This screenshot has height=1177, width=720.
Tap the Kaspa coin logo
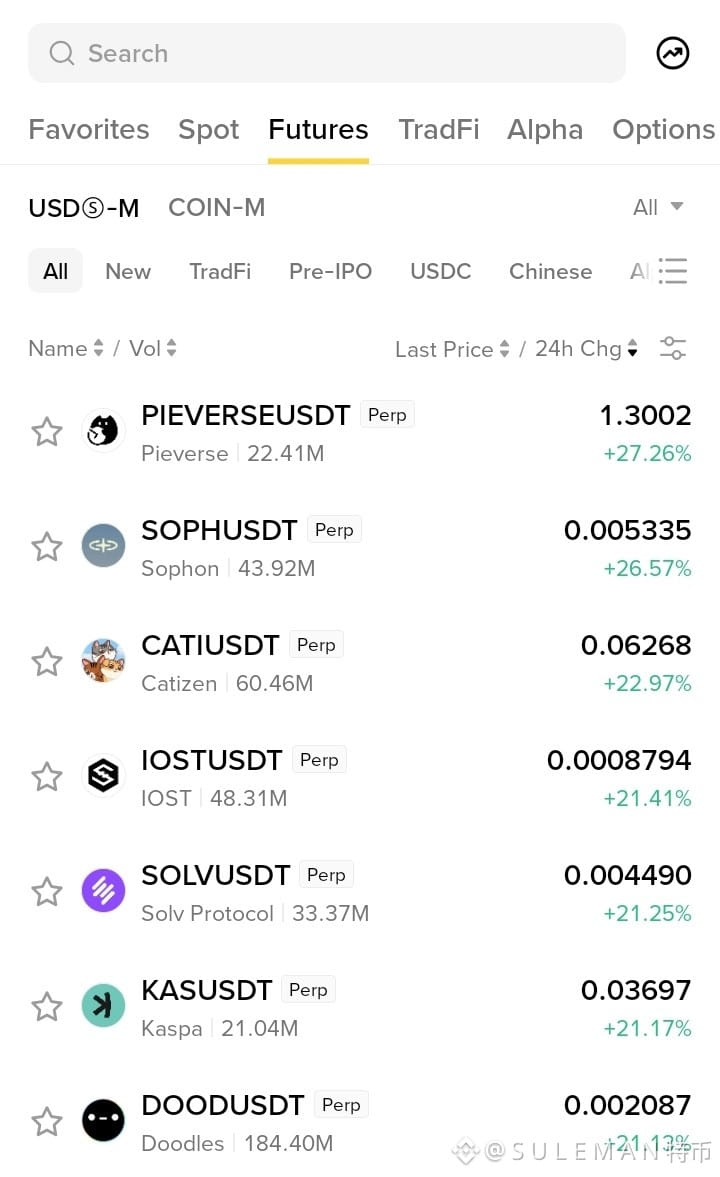pyautogui.click(x=103, y=1005)
